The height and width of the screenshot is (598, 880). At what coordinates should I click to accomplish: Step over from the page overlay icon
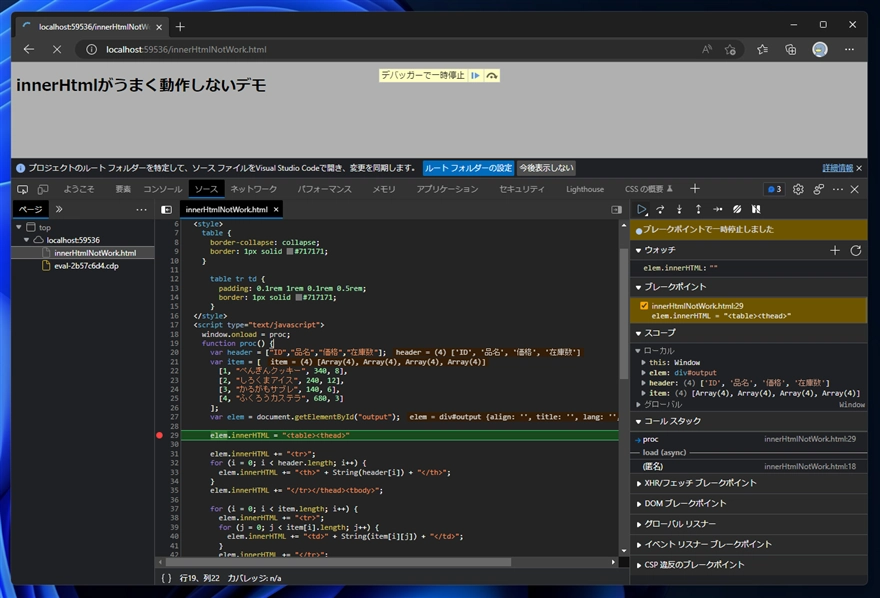tap(492, 75)
